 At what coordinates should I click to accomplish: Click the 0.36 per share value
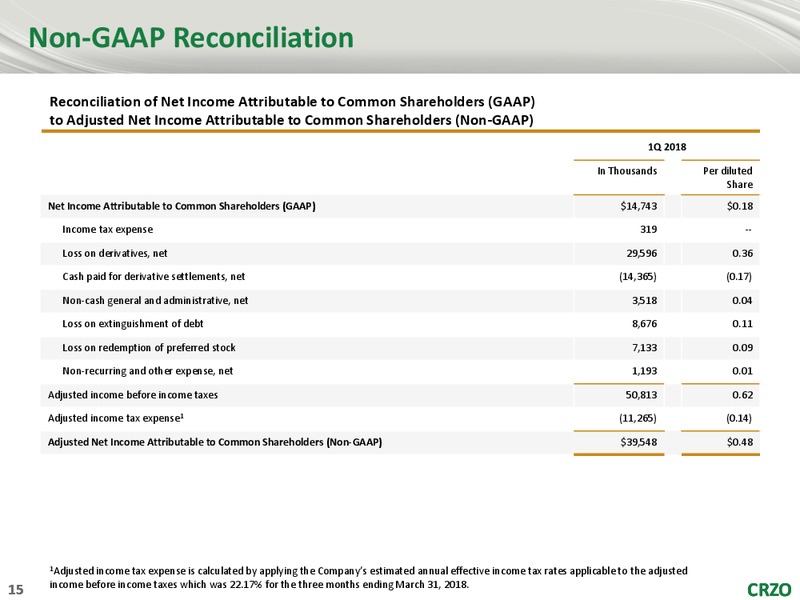point(742,254)
